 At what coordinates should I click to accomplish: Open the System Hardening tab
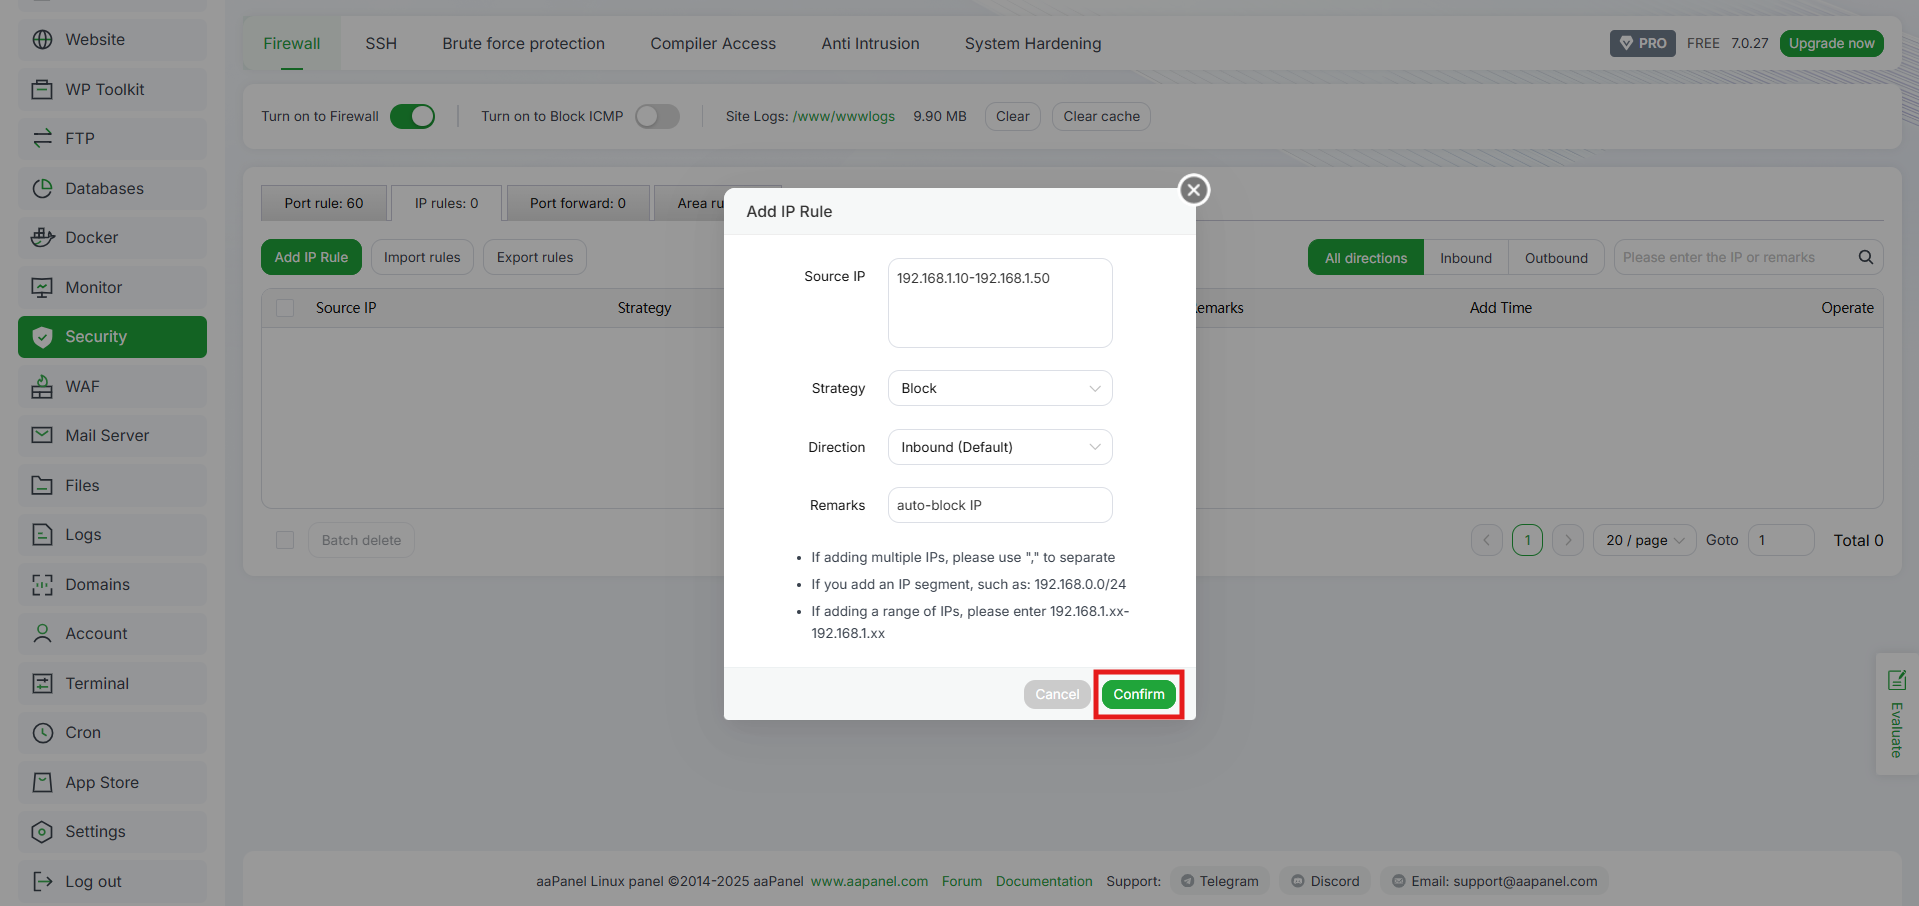[1033, 43]
